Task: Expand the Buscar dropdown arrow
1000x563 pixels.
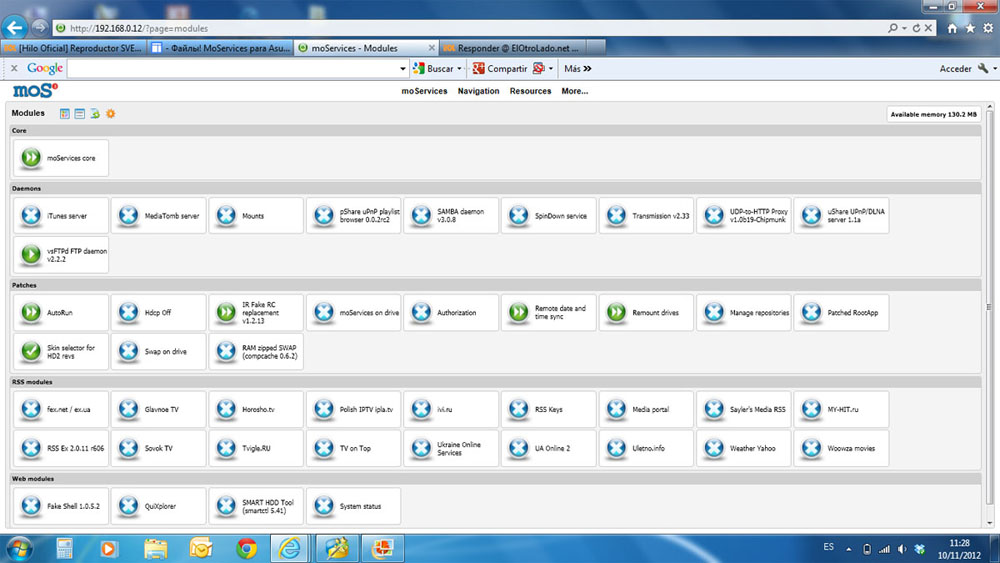Action: click(x=460, y=69)
